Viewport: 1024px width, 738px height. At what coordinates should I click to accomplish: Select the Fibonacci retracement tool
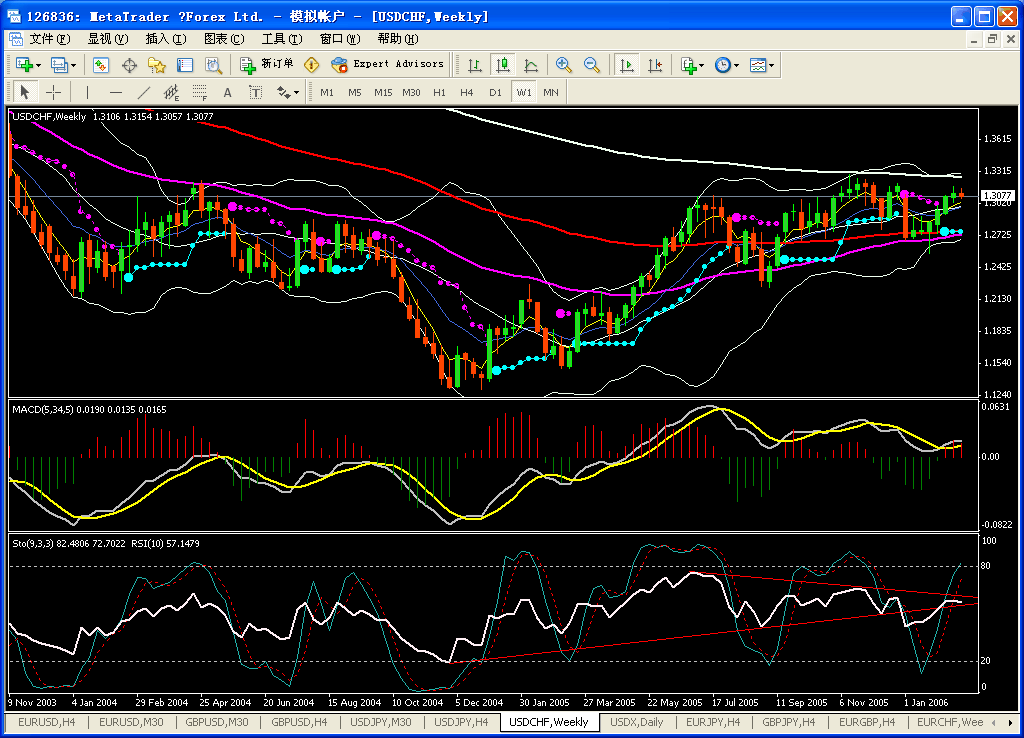point(200,91)
